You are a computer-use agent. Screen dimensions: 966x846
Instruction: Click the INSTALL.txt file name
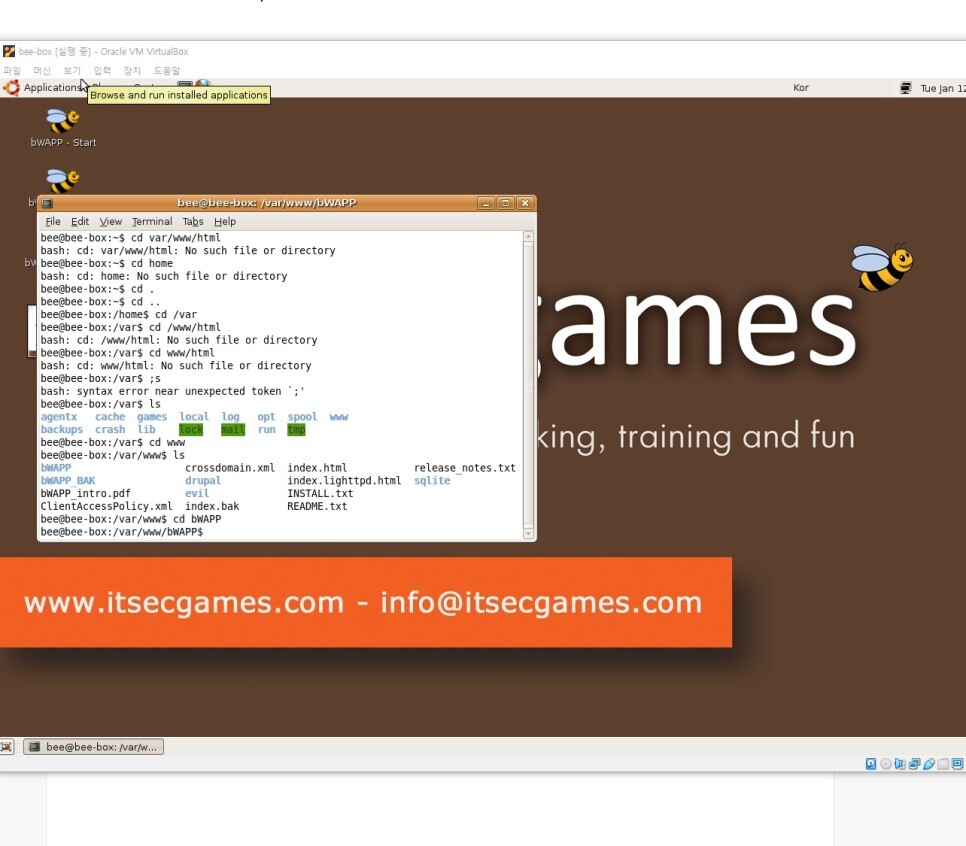point(320,494)
